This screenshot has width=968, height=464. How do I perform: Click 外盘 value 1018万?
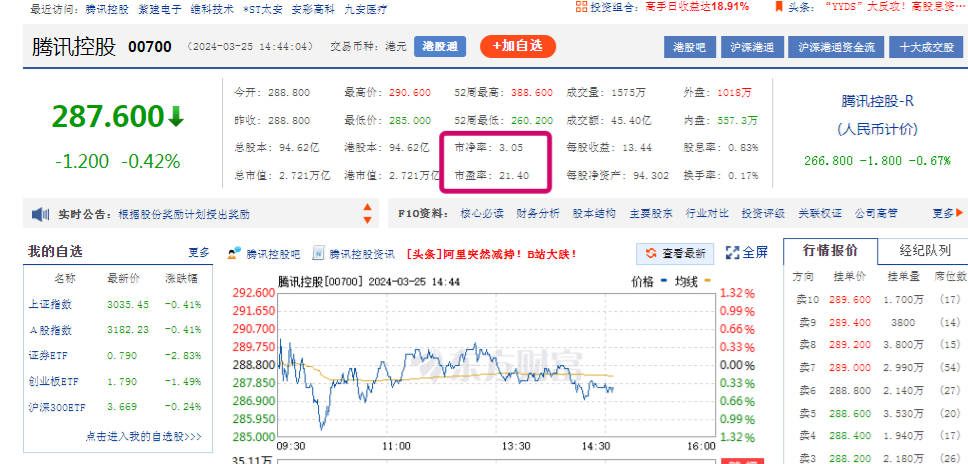(735, 93)
